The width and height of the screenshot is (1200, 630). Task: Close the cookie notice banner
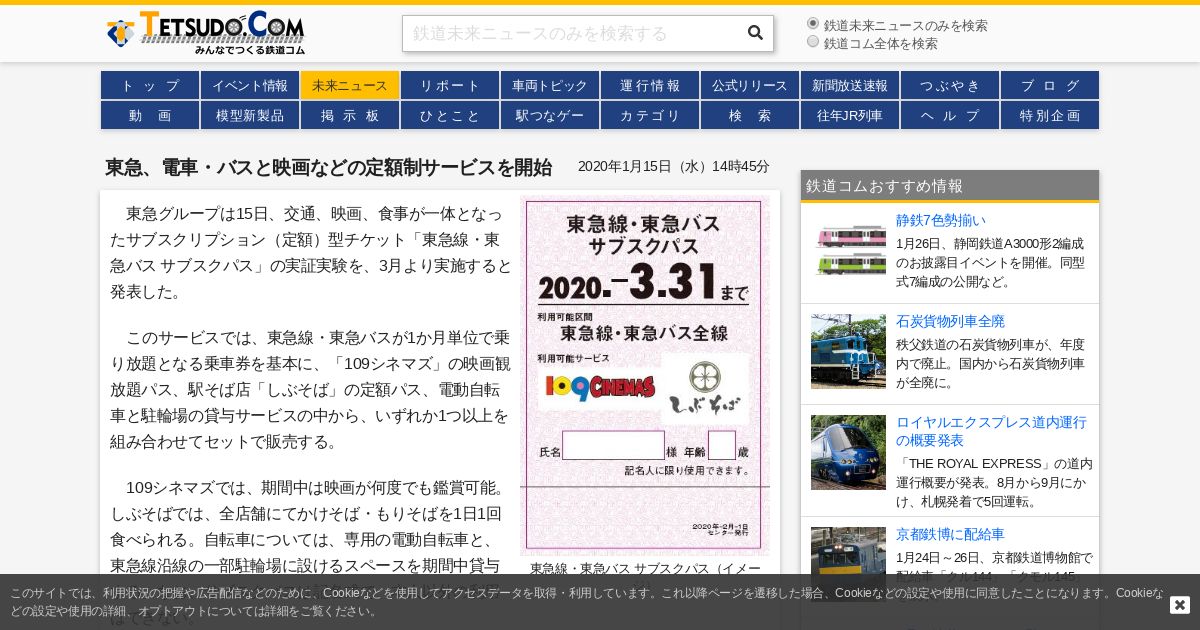(1180, 605)
